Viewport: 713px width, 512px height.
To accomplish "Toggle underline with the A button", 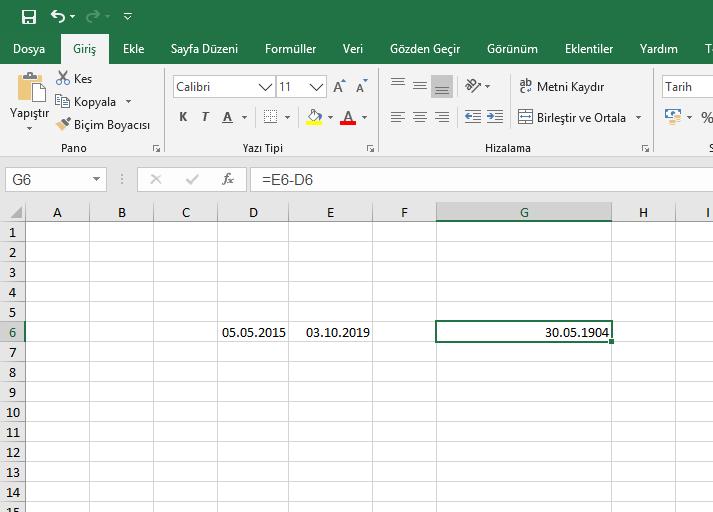I will (x=227, y=117).
